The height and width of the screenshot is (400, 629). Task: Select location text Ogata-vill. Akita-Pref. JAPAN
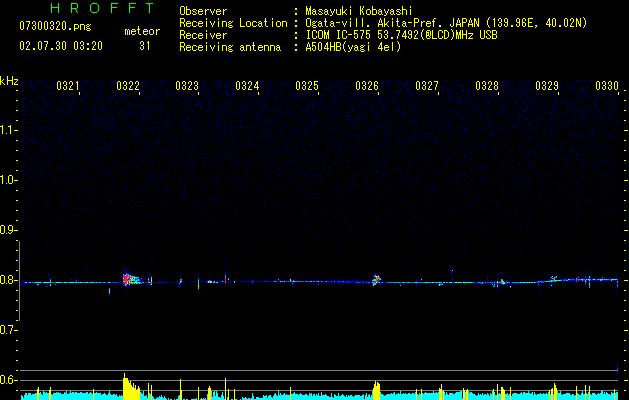pyautogui.click(x=392, y=23)
